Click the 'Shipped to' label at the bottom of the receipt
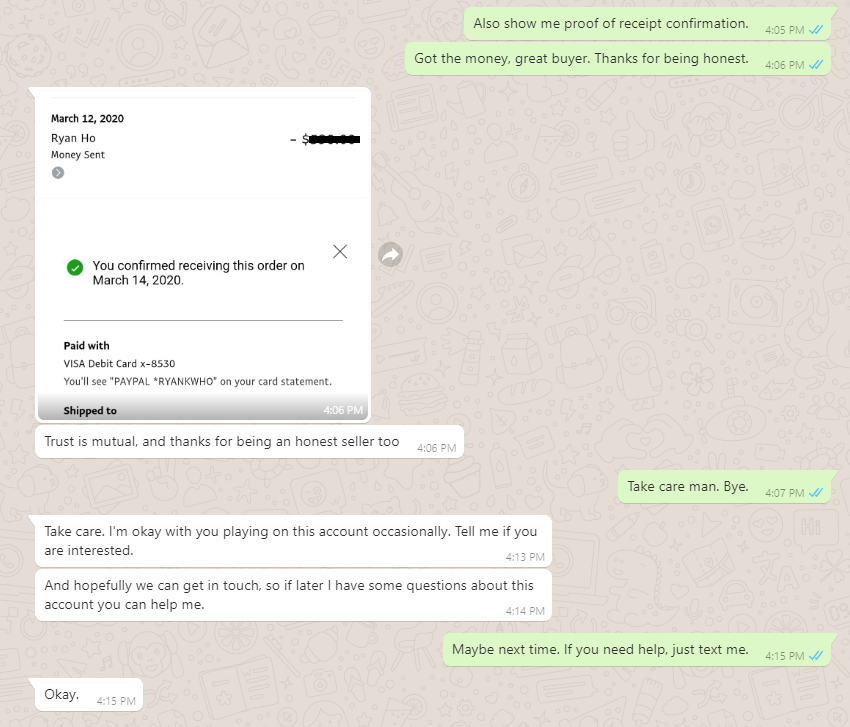The image size is (850, 727). [x=90, y=411]
